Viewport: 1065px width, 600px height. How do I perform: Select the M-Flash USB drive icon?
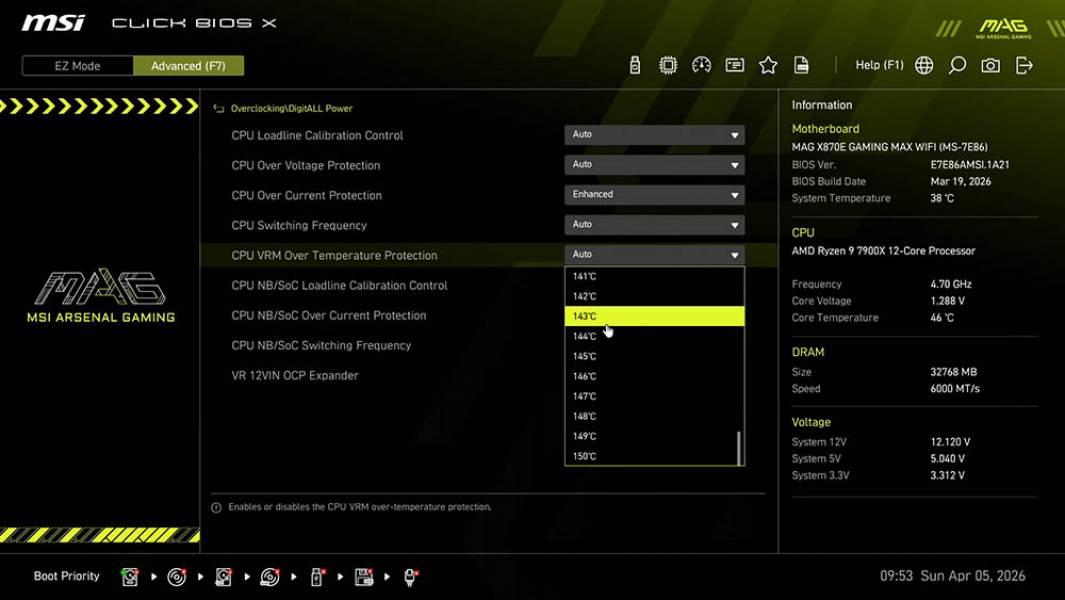636,64
